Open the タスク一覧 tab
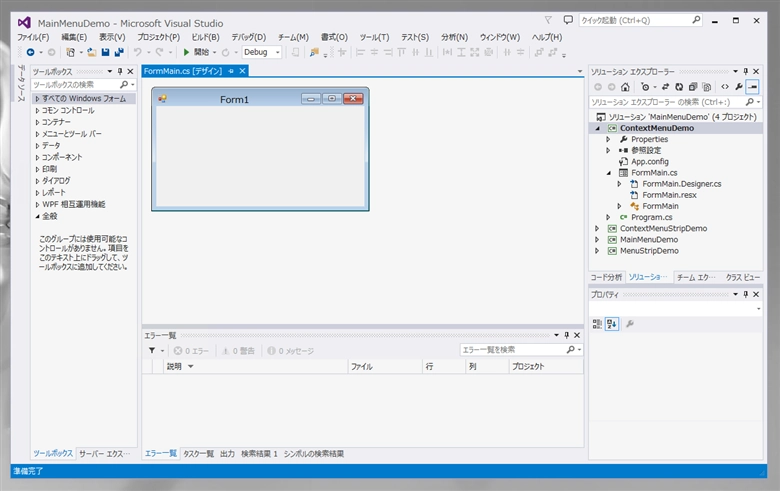 [x=198, y=454]
